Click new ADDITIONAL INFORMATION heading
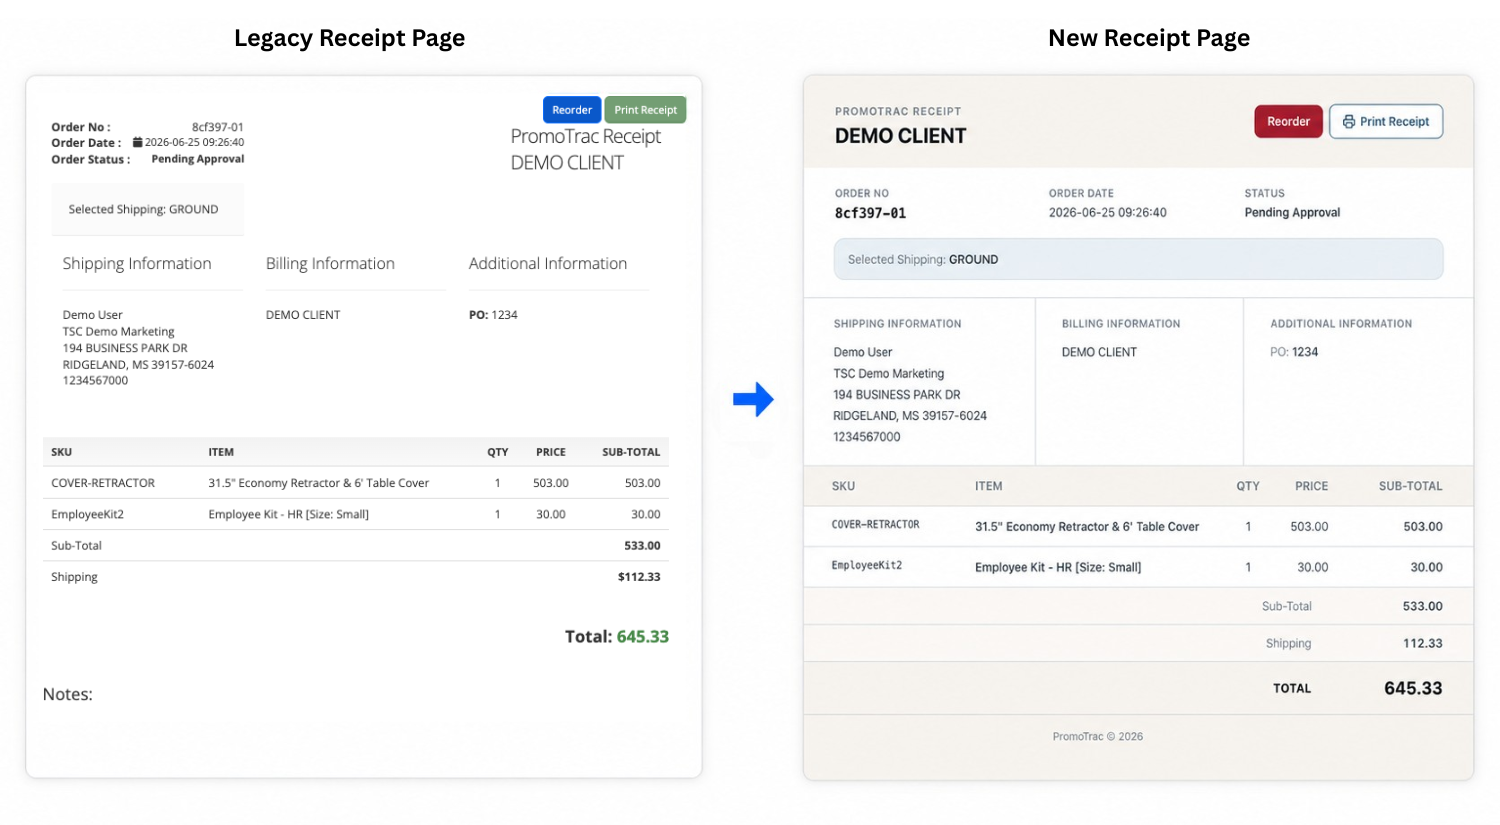 pos(1341,324)
